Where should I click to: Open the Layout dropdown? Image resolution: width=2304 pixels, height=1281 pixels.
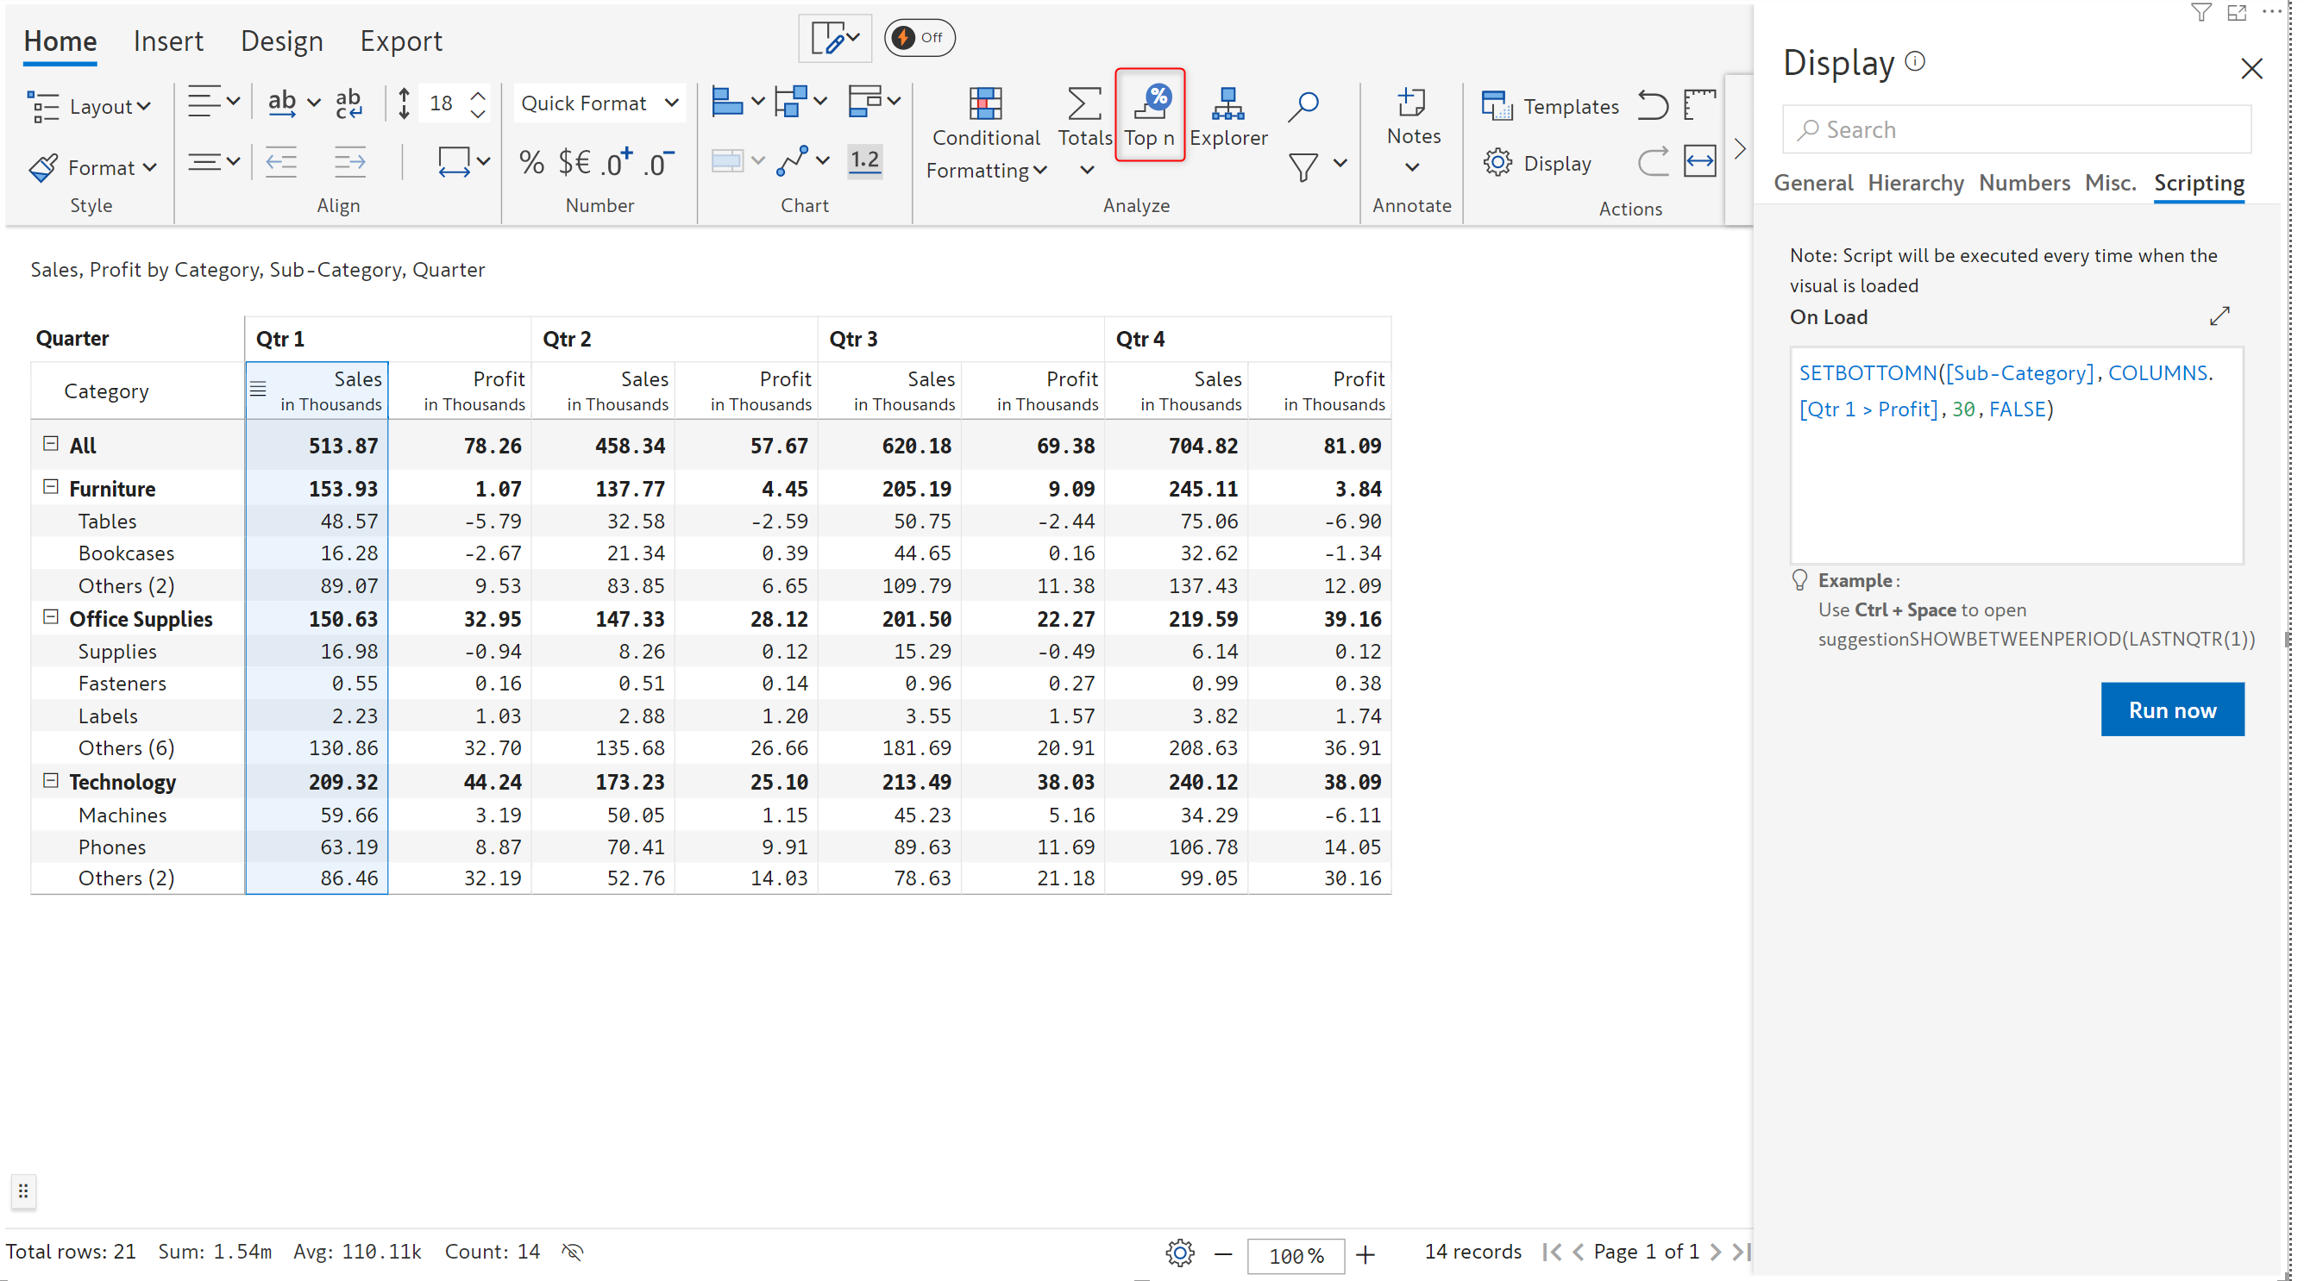[x=90, y=106]
